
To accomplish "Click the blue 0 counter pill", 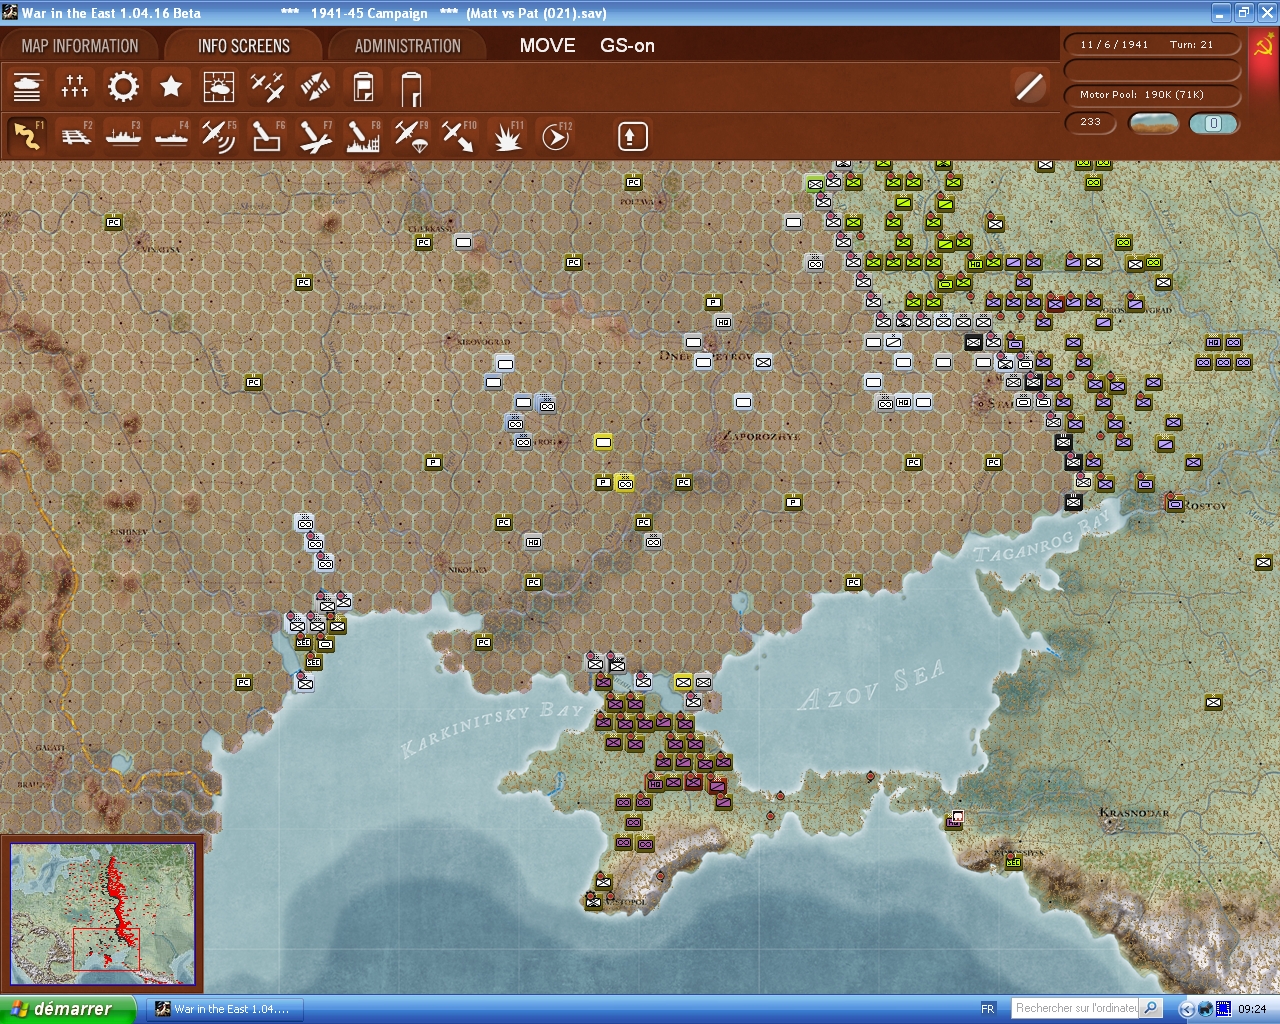I will click(1213, 123).
